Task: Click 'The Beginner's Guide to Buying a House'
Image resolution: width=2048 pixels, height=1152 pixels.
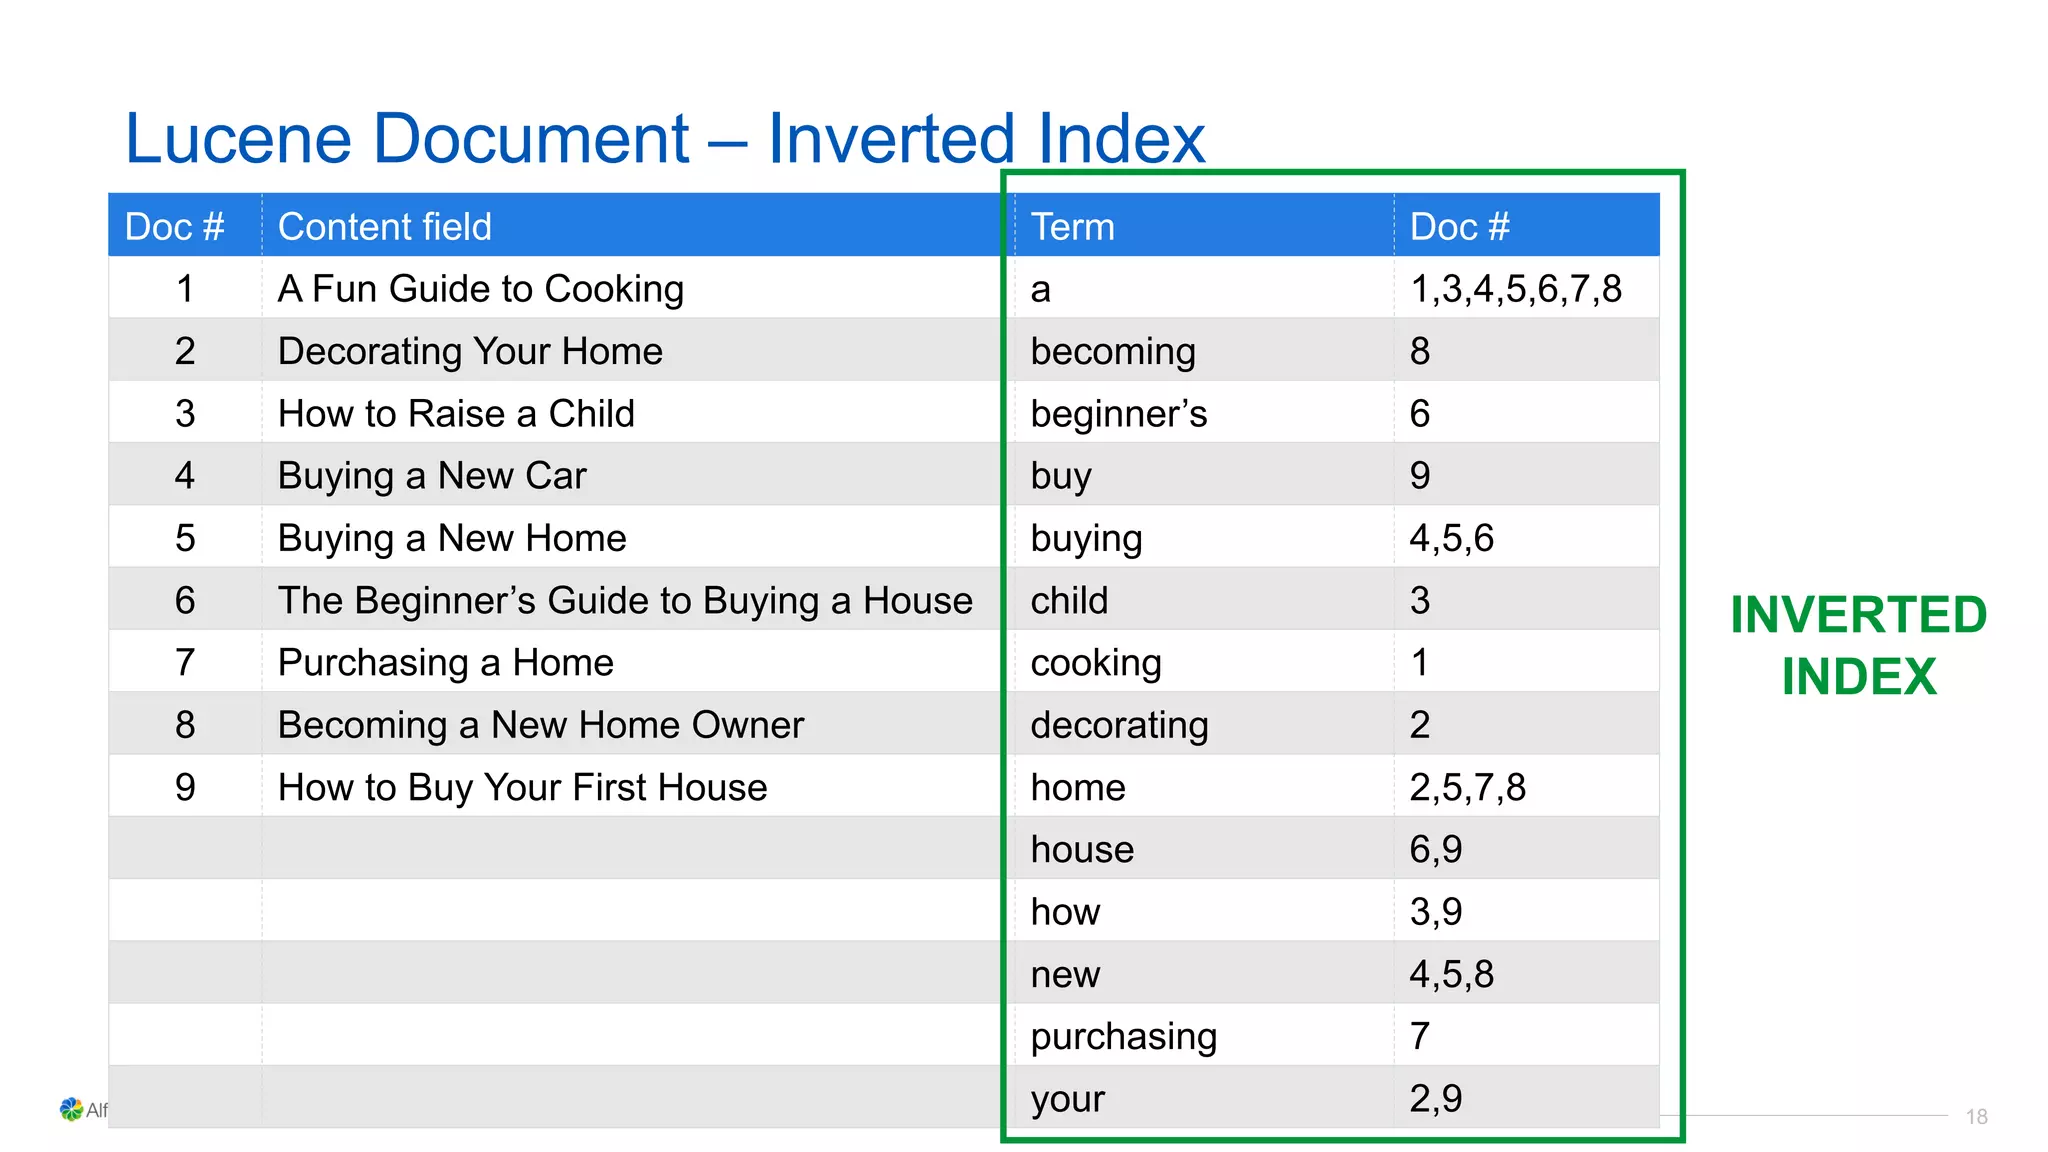Action: (625, 600)
